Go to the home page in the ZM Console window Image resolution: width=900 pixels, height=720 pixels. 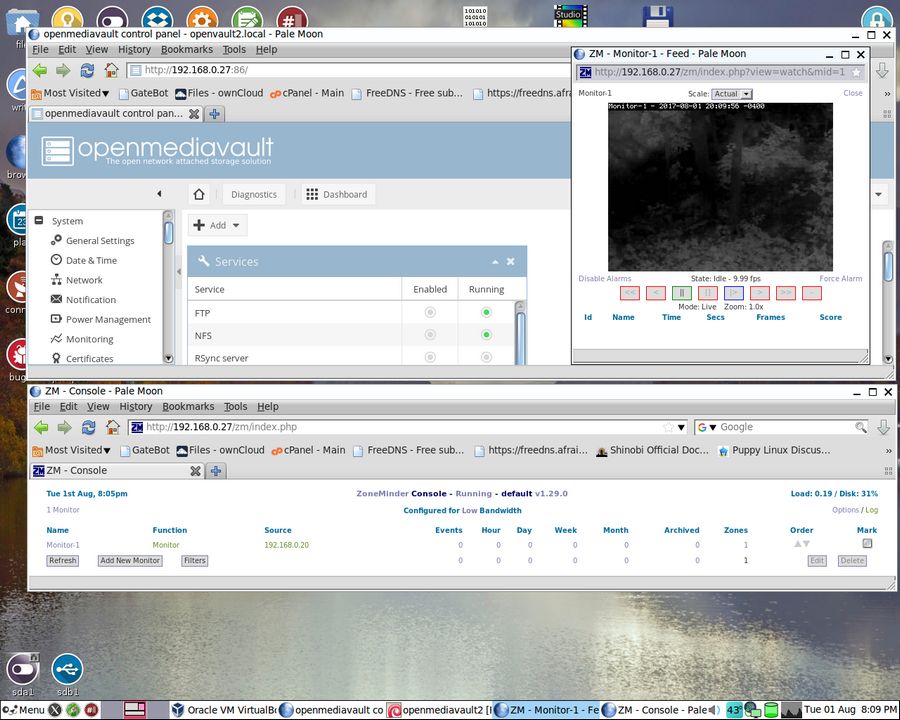tap(112, 427)
